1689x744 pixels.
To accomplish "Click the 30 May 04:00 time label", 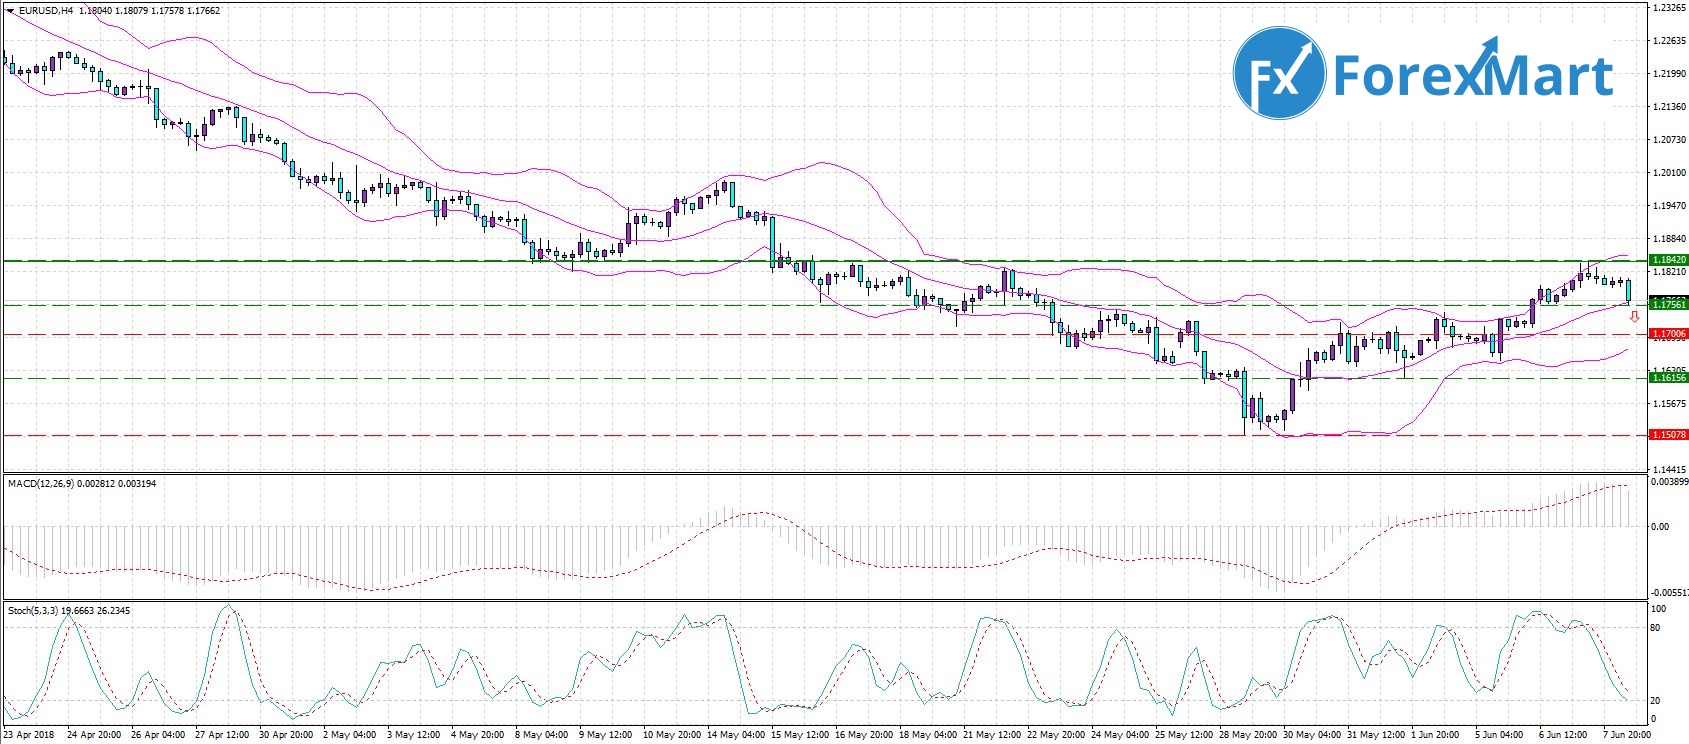I will point(1311,735).
